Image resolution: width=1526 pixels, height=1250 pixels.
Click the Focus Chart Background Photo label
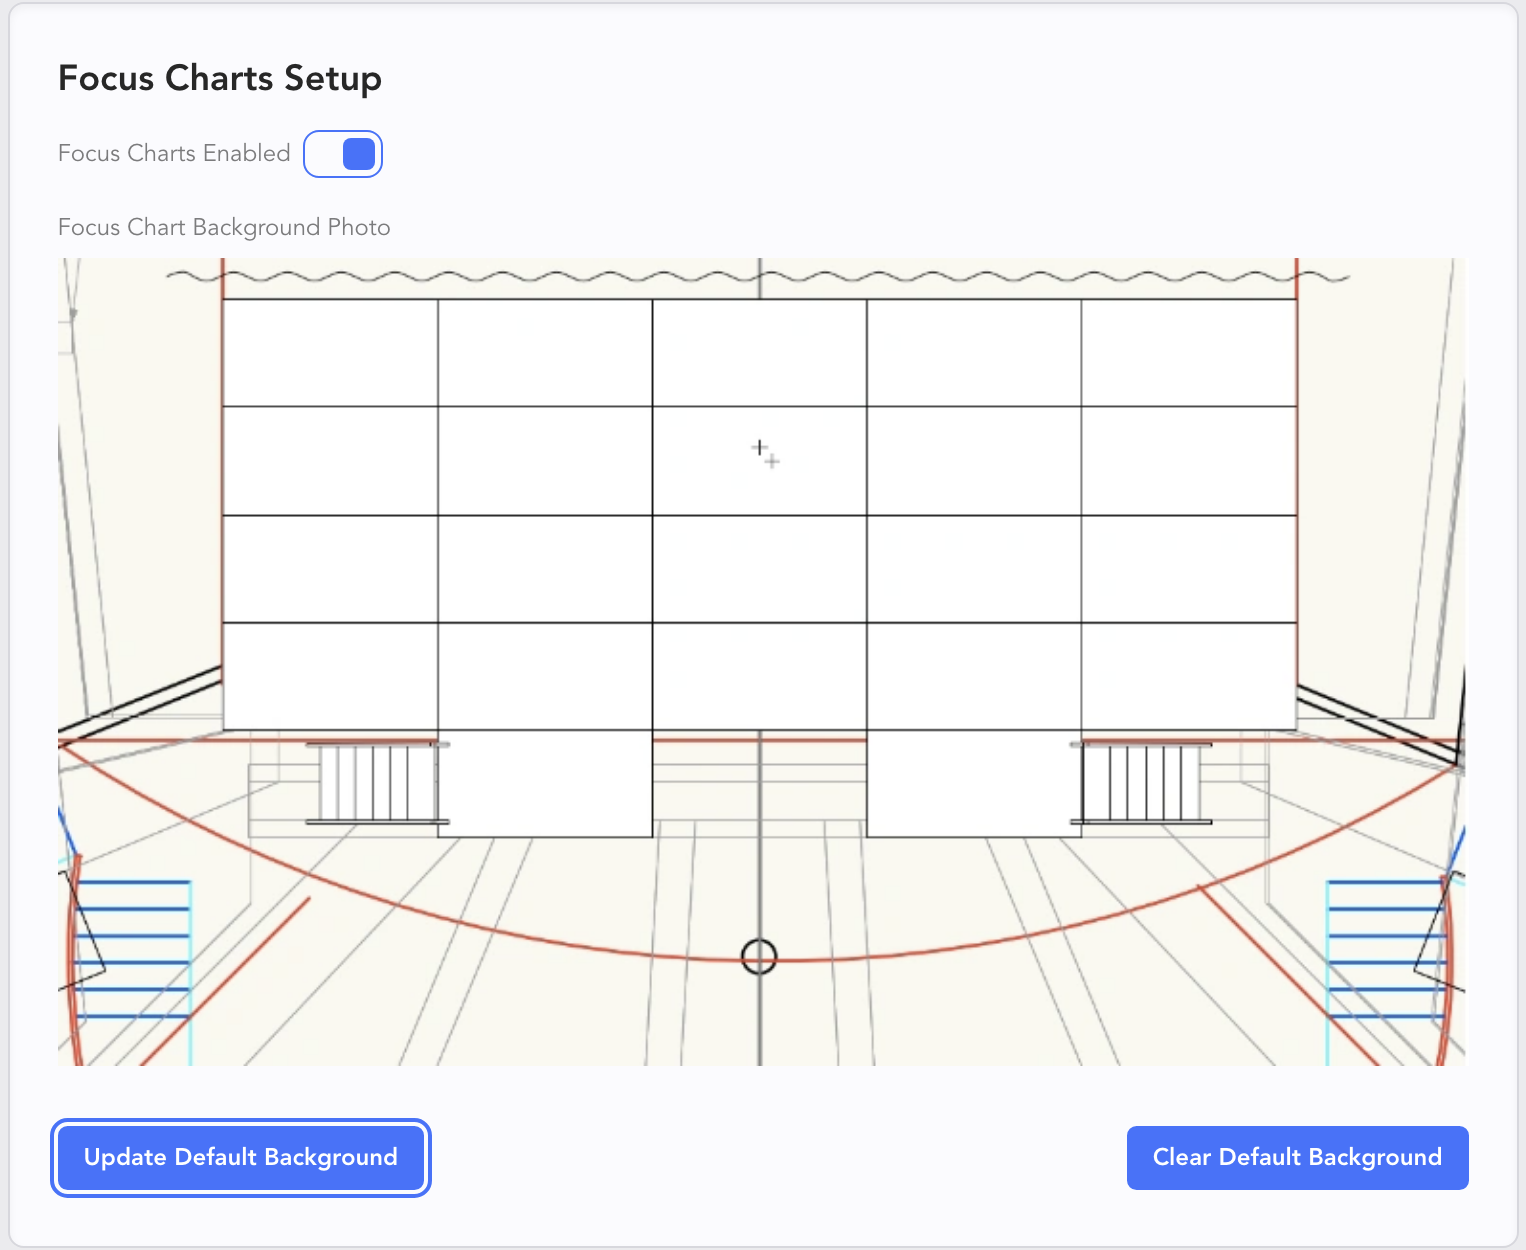(x=224, y=227)
